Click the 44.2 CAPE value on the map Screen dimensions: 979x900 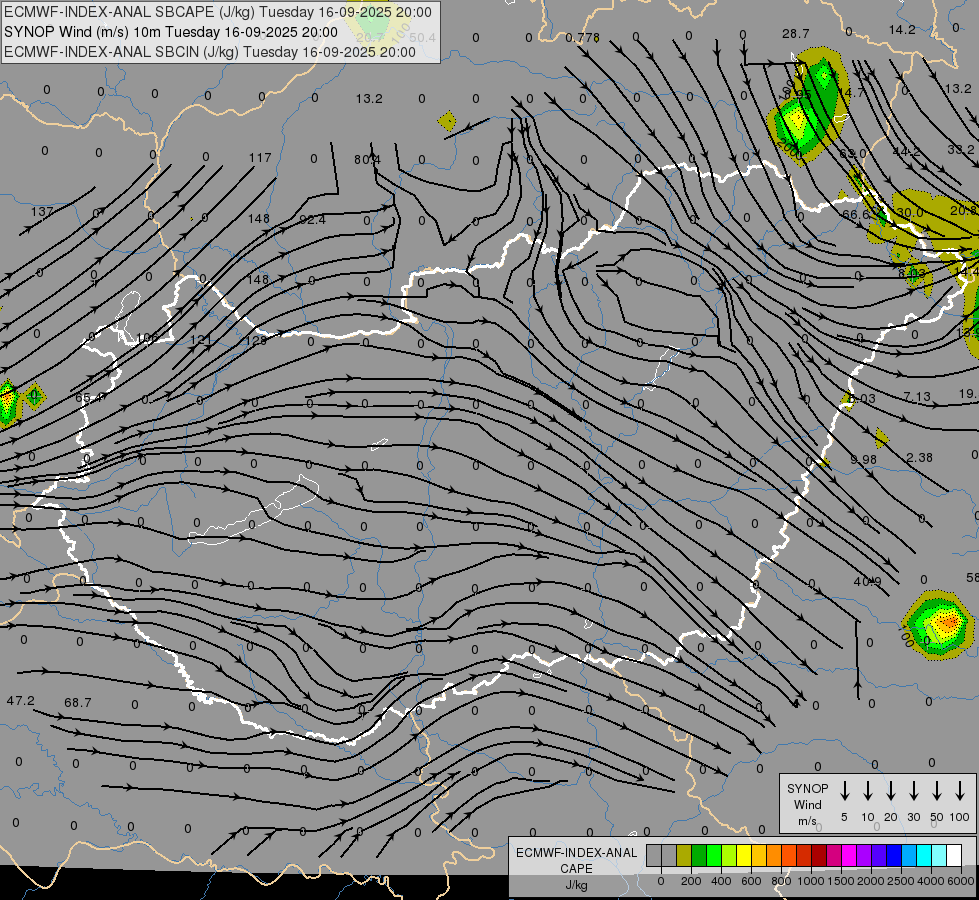(x=906, y=152)
